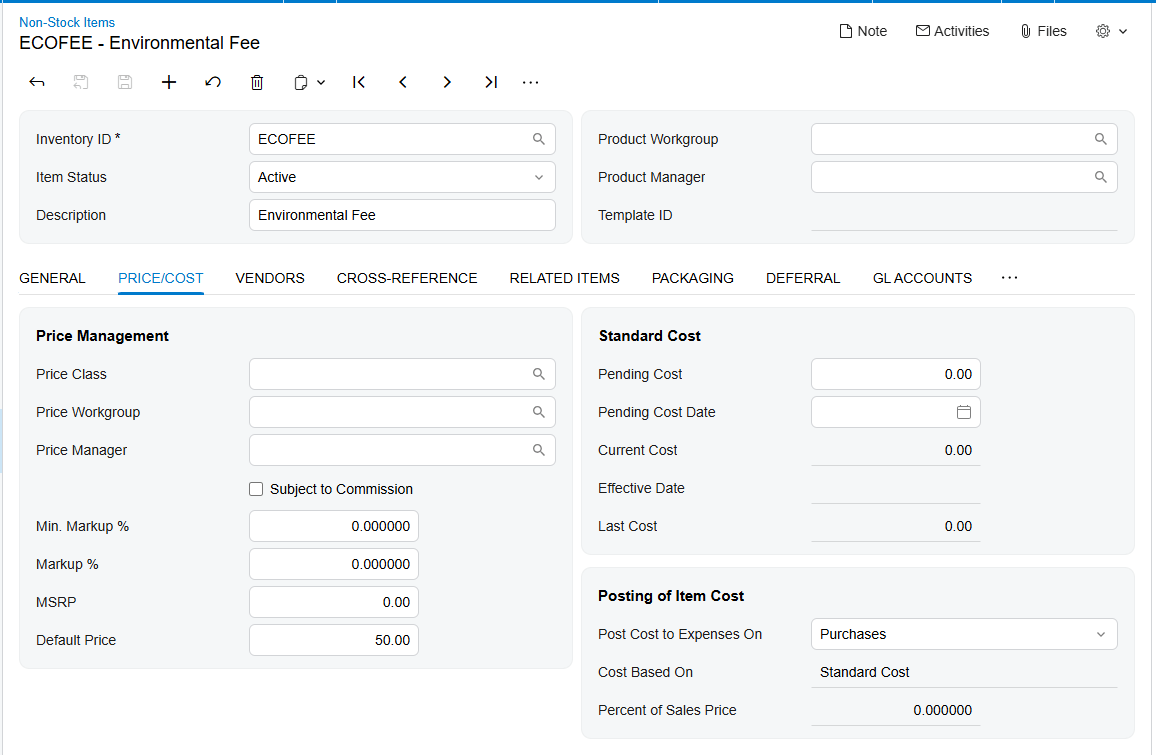Click the Description field

(402, 215)
